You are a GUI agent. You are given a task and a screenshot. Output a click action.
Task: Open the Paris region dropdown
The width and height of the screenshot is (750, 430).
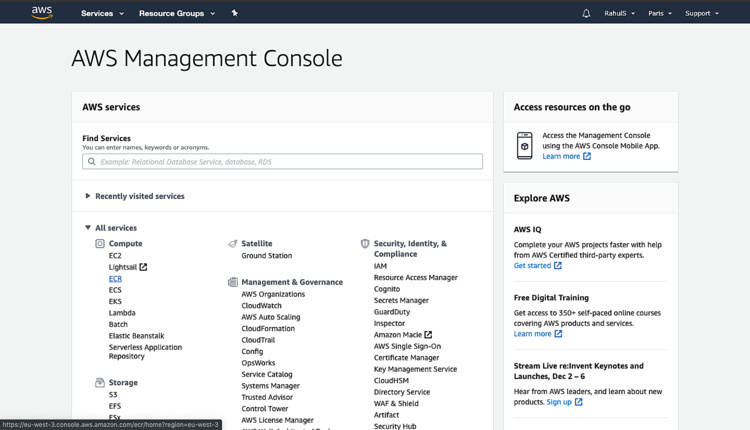coord(660,13)
